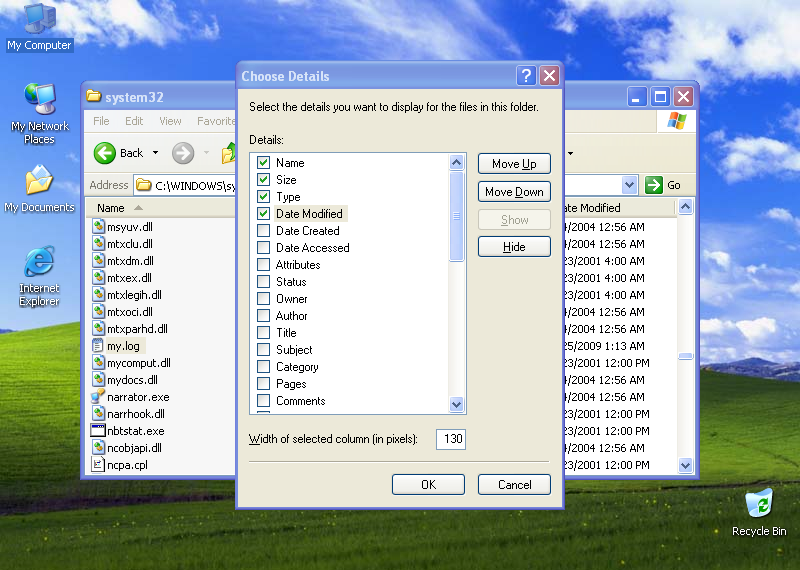Open the Address bar dropdown arrow
The width and height of the screenshot is (800, 570).
630,185
